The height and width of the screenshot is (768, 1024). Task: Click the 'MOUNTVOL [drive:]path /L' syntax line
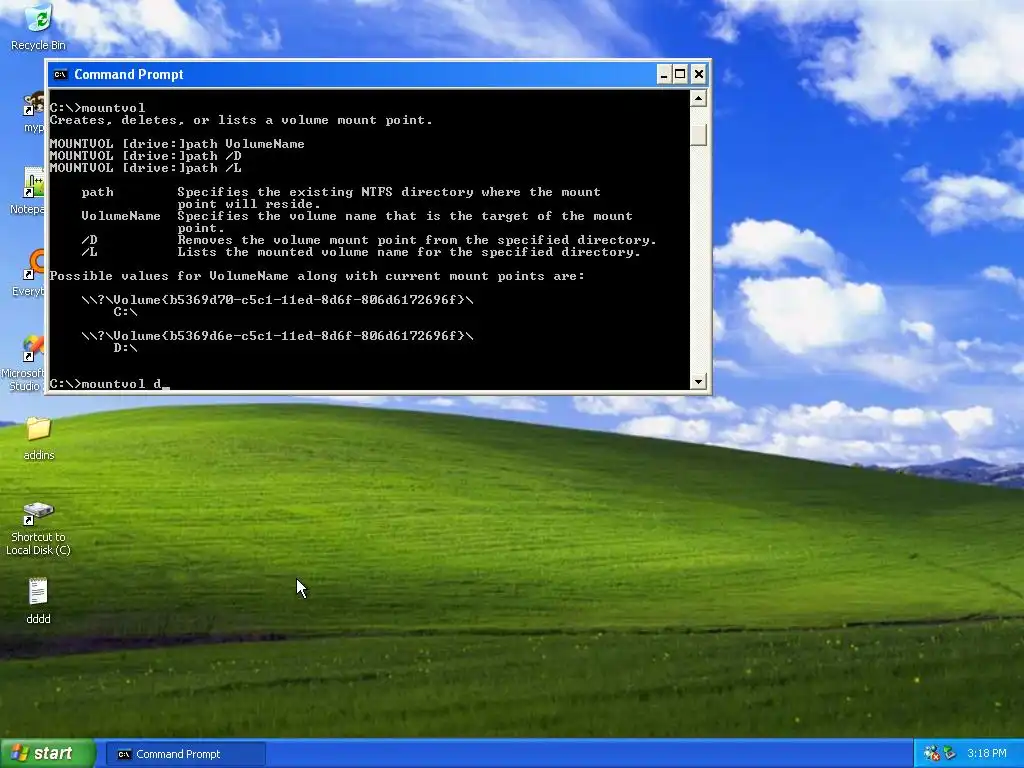(x=146, y=168)
